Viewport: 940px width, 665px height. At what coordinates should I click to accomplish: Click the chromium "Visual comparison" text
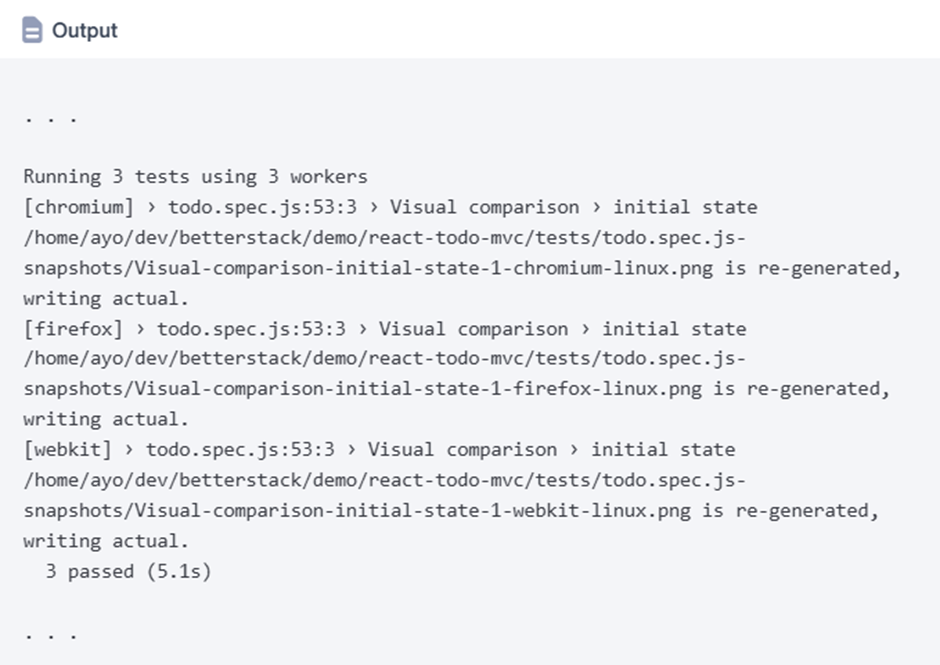click(x=484, y=207)
